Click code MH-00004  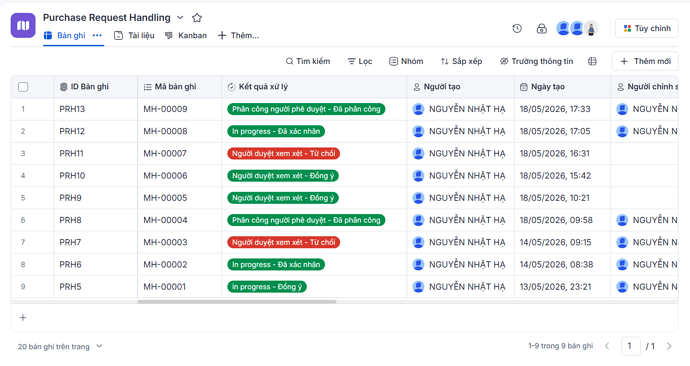[165, 220]
